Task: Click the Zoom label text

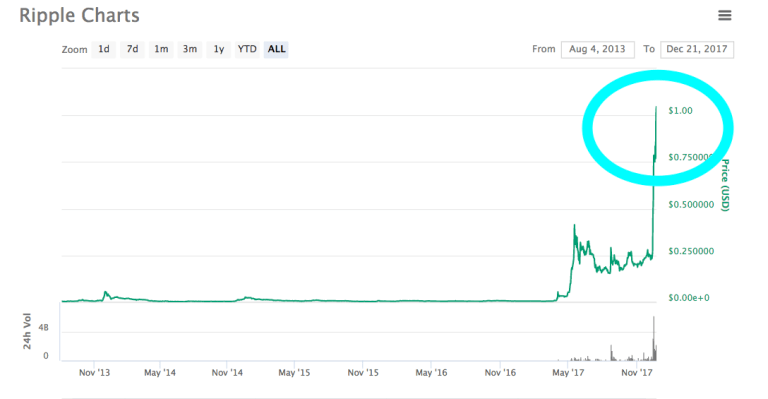Action: 74,49
